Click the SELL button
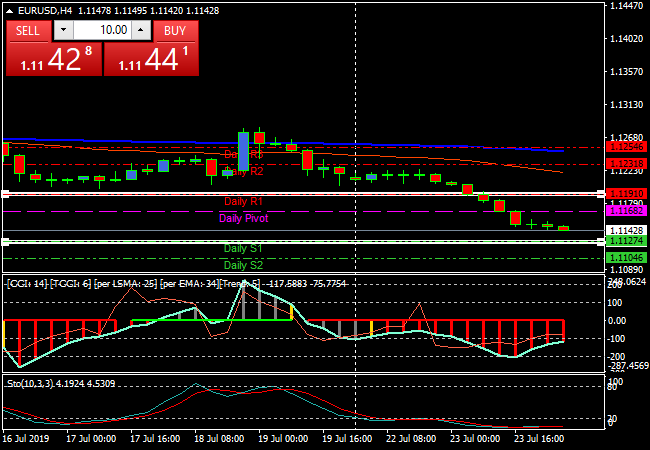This screenshot has height=450, width=650. (28, 30)
